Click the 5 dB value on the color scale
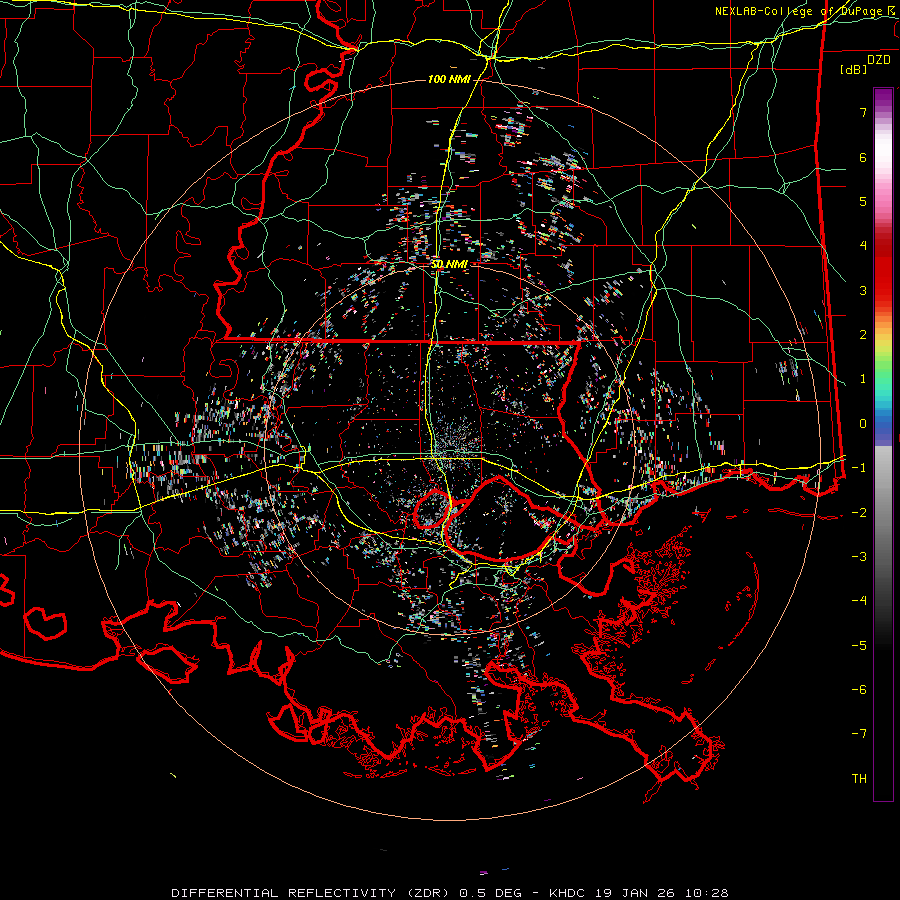900x900 pixels. point(863,201)
